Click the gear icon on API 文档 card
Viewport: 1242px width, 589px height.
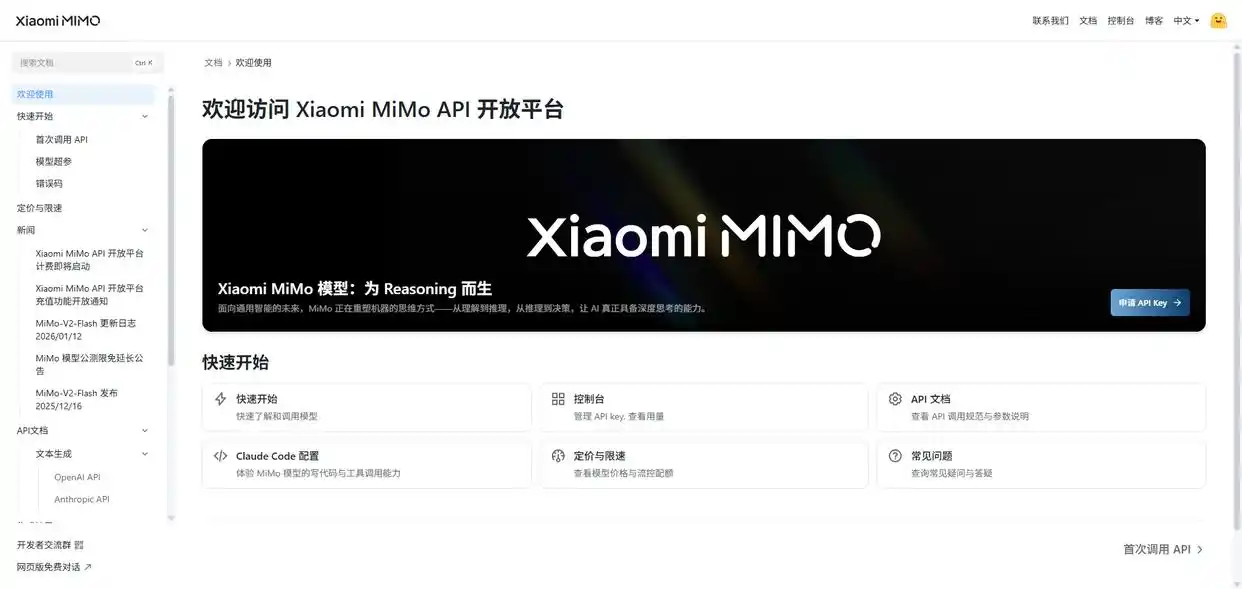click(895, 399)
